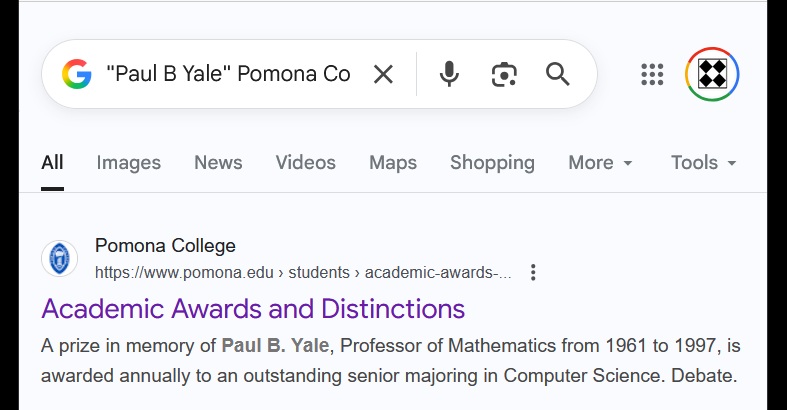Expand the More search filters dropdown
Screen dimensions: 787x410
pyautogui.click(x=600, y=162)
